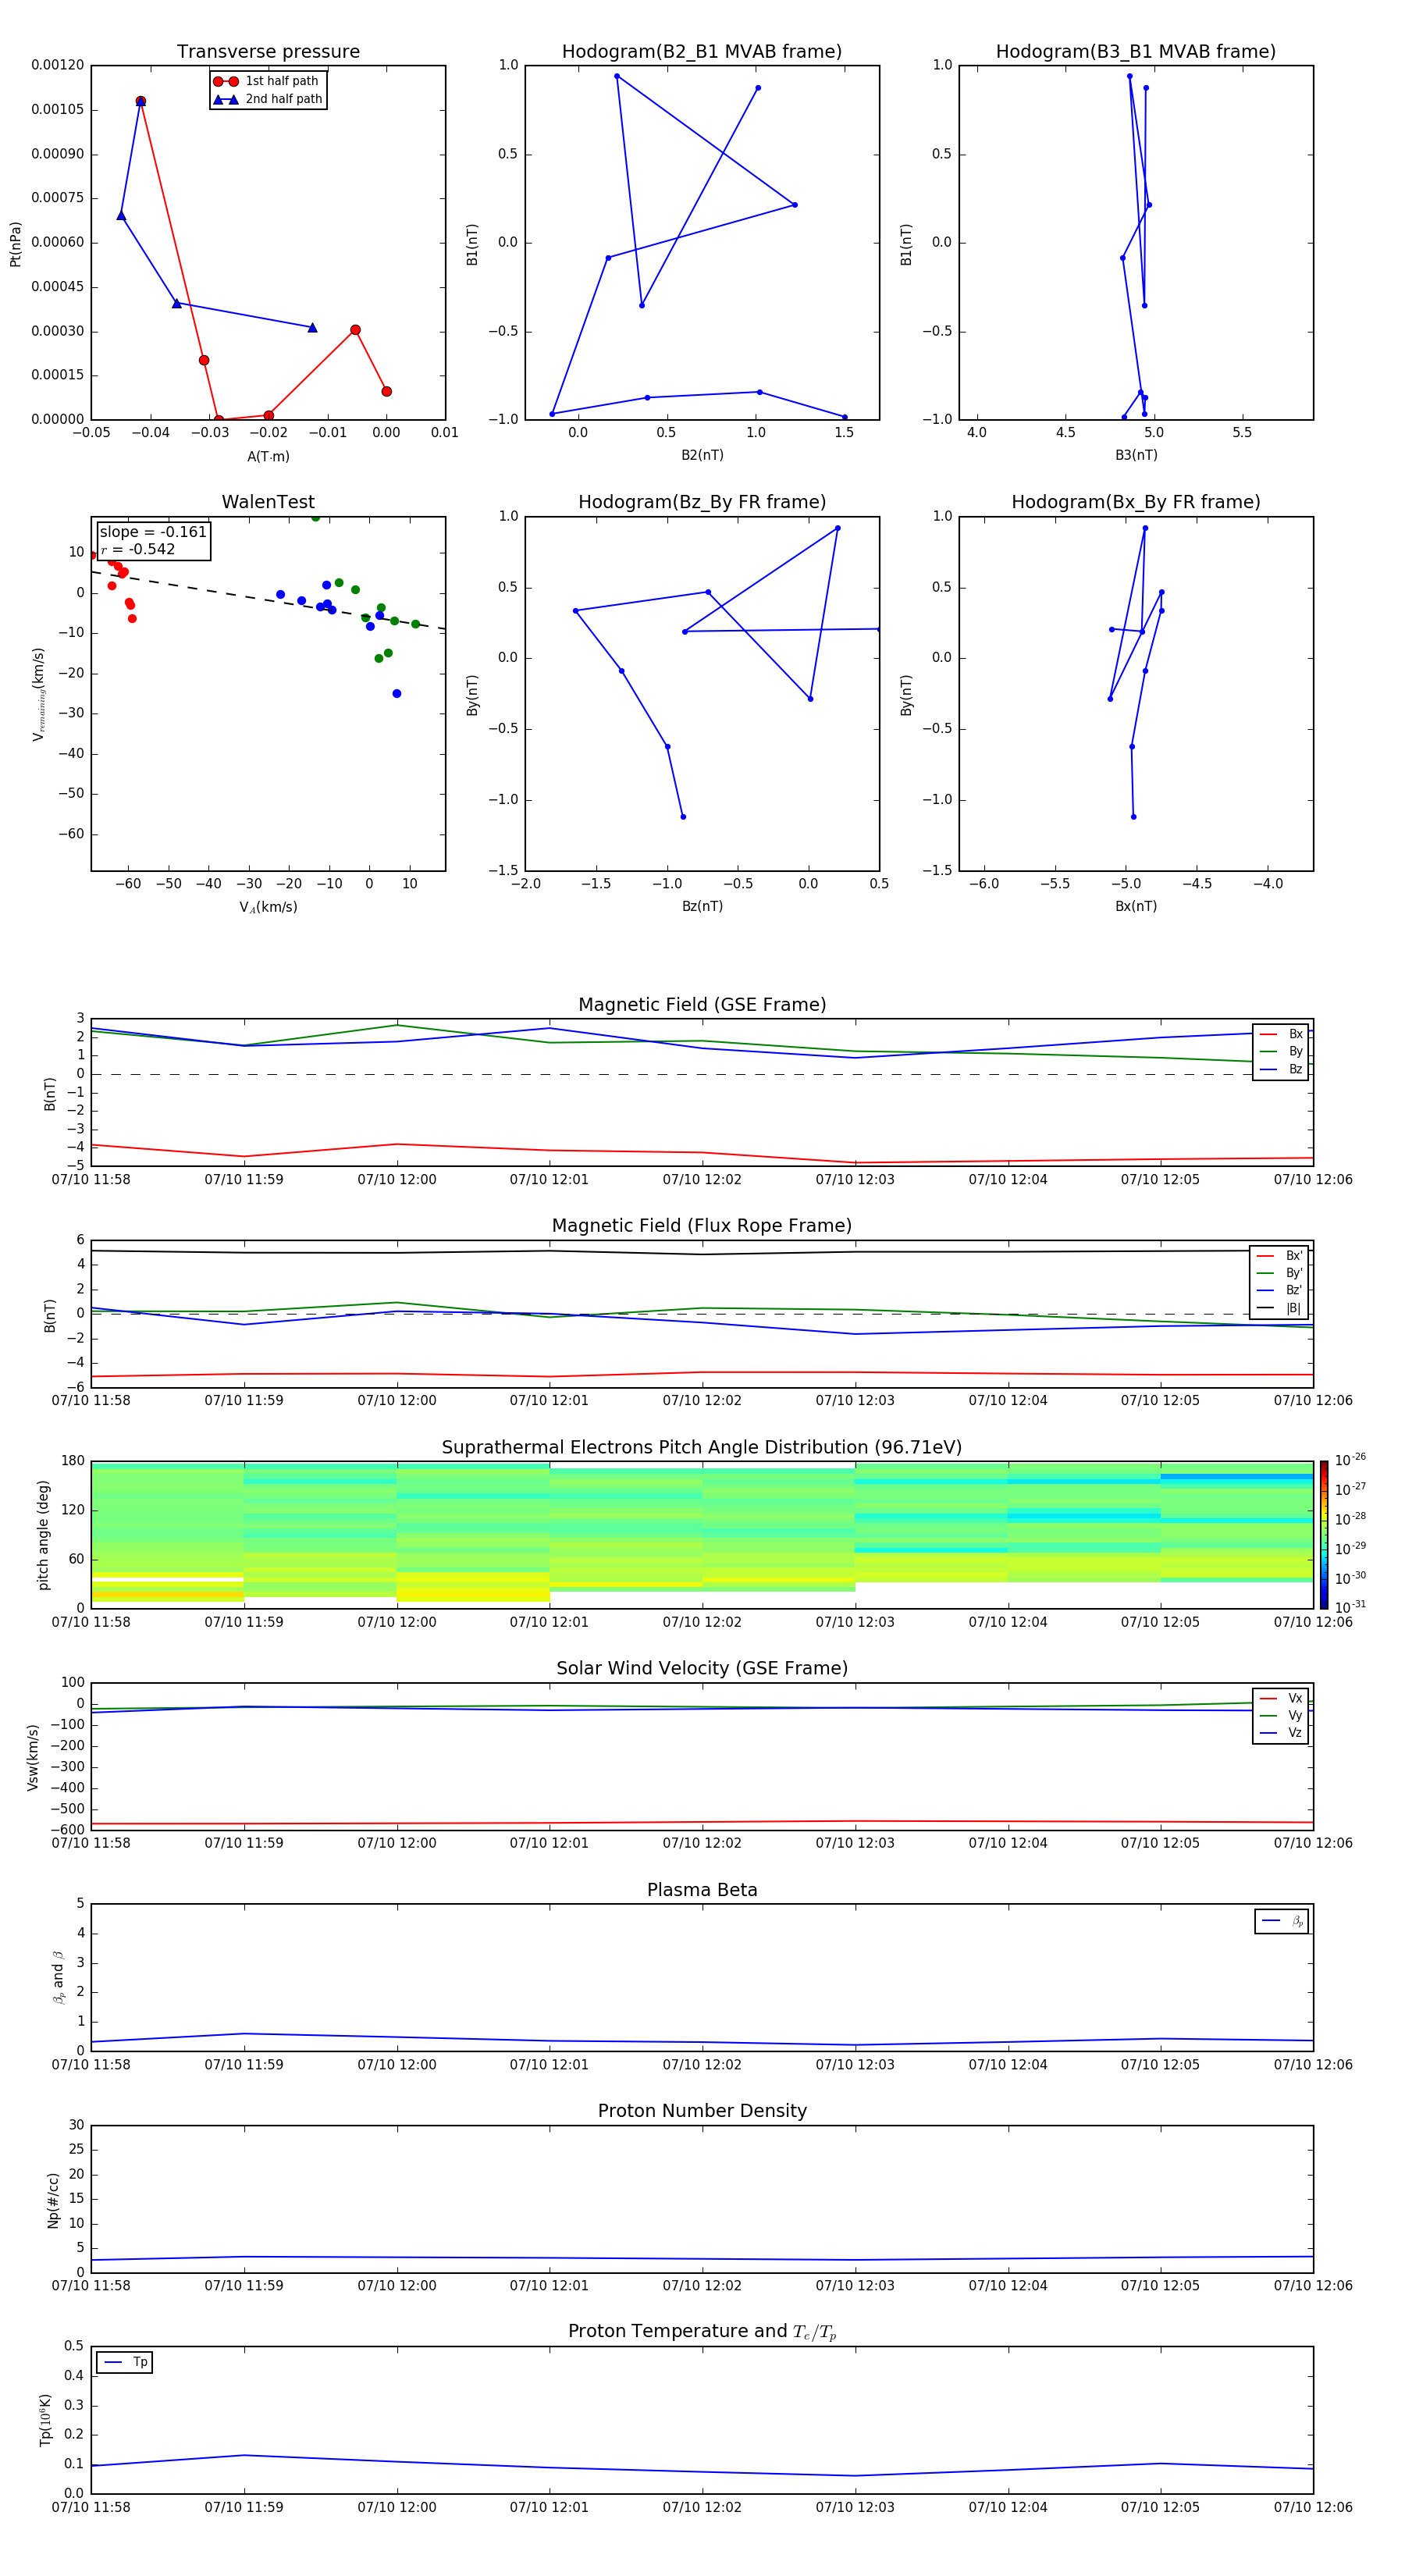The width and height of the screenshot is (1405, 2576).
Task: Click the peak marker in Transverse pressure plot
Action: point(140,101)
